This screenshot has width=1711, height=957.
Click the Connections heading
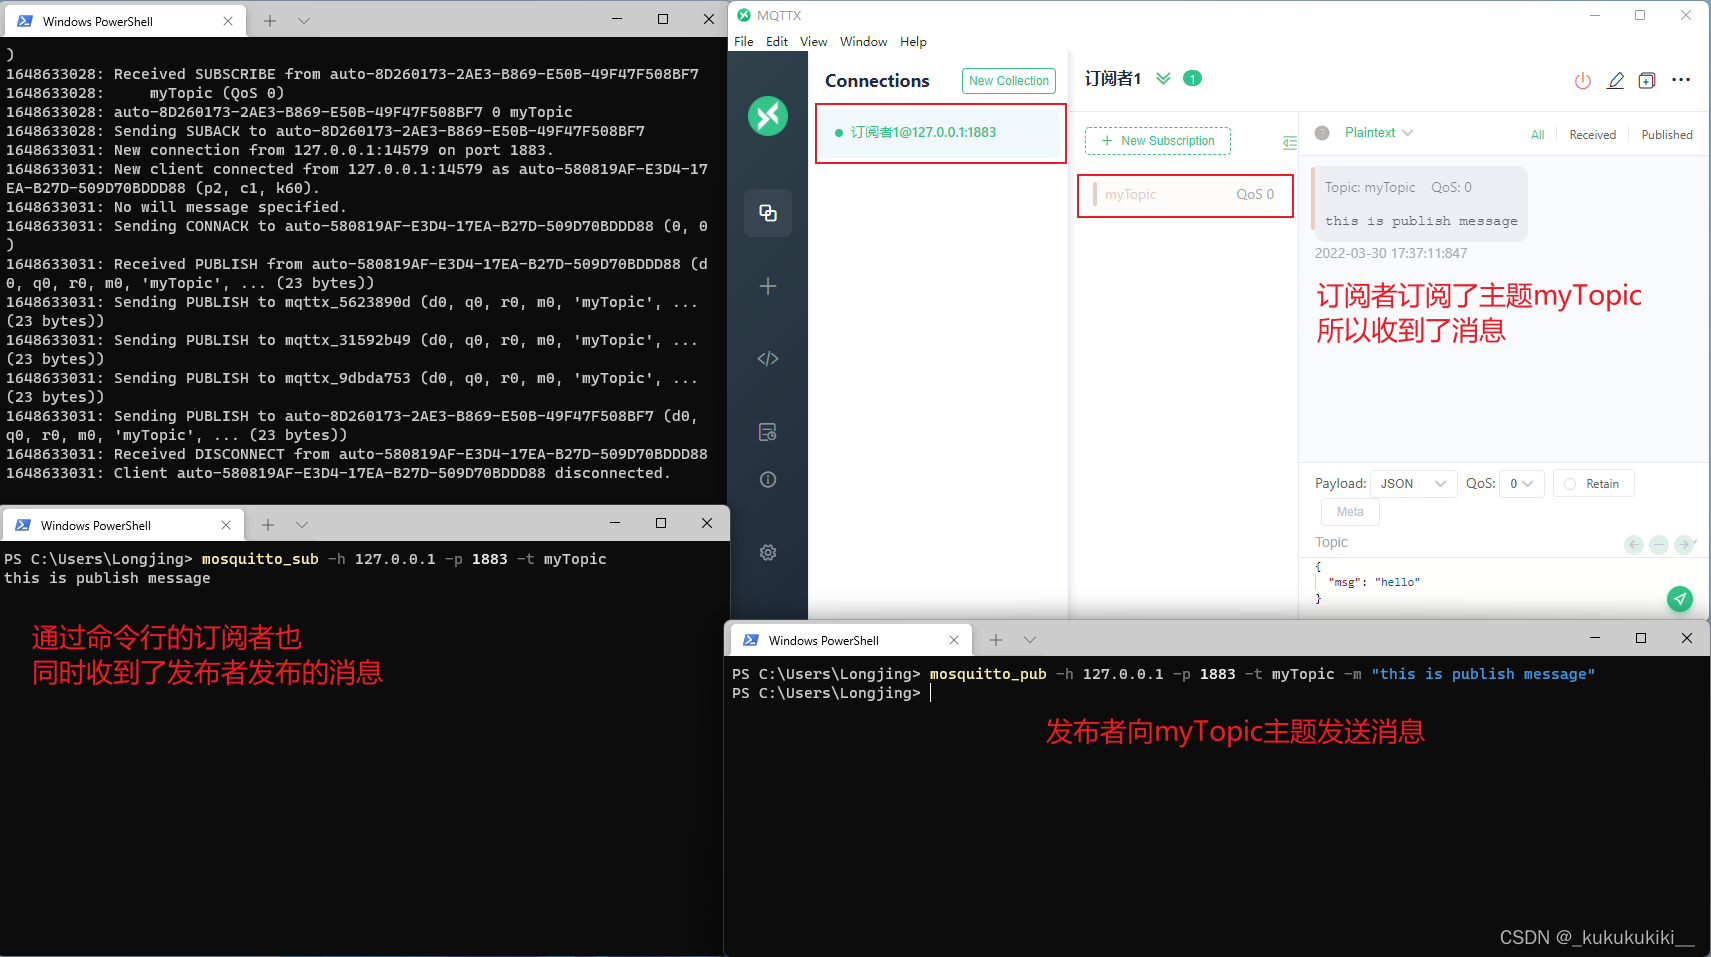(877, 81)
